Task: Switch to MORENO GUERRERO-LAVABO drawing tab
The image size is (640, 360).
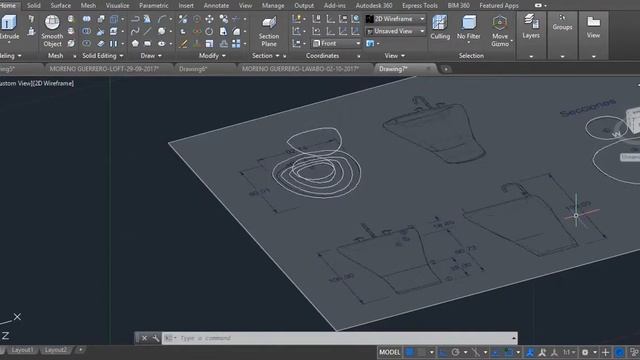Action: coord(300,69)
